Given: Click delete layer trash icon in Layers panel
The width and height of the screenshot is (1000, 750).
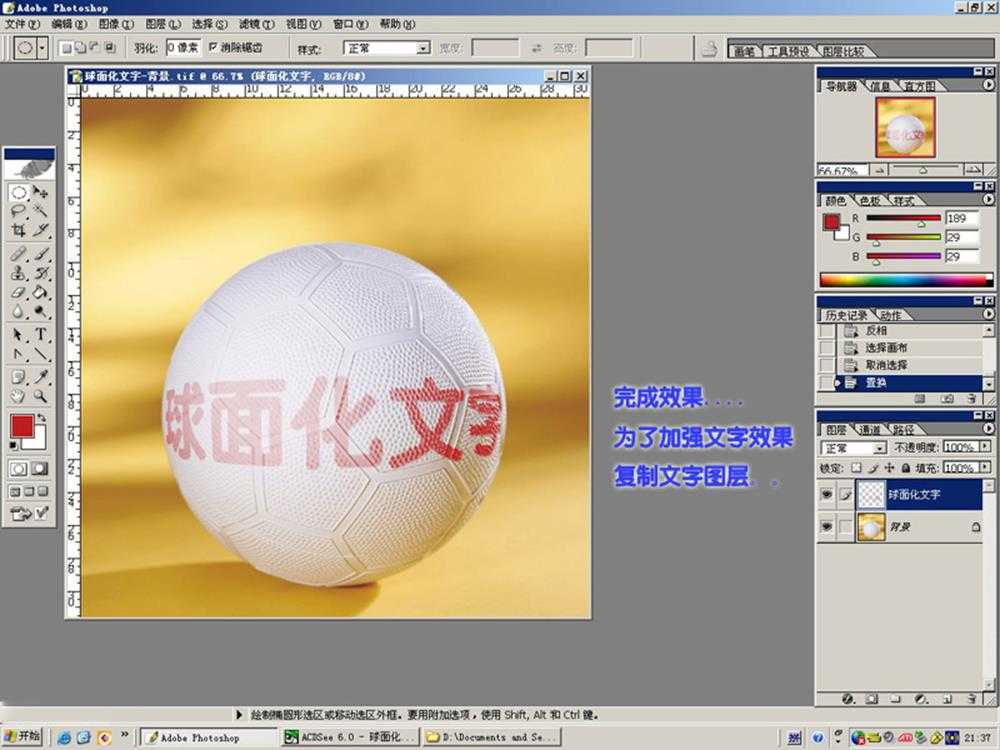Looking at the screenshot, I should coord(972,699).
